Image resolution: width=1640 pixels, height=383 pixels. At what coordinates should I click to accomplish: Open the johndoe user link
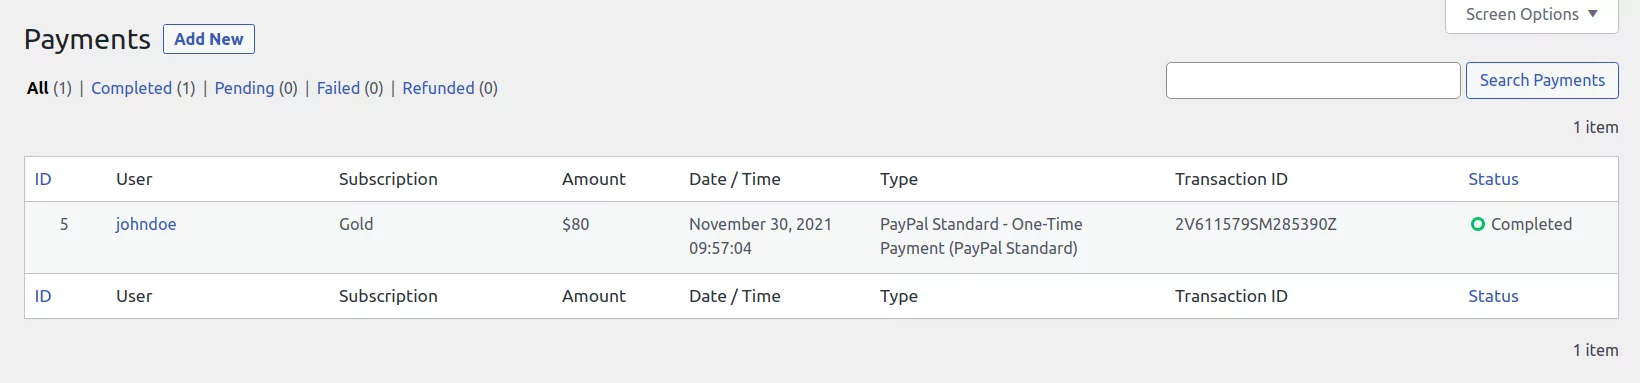[x=146, y=224]
